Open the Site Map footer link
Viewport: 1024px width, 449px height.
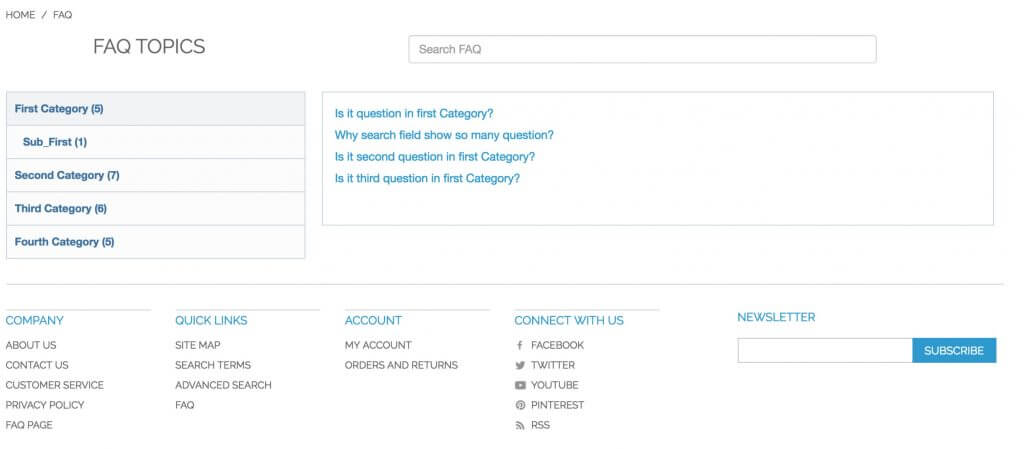click(197, 345)
